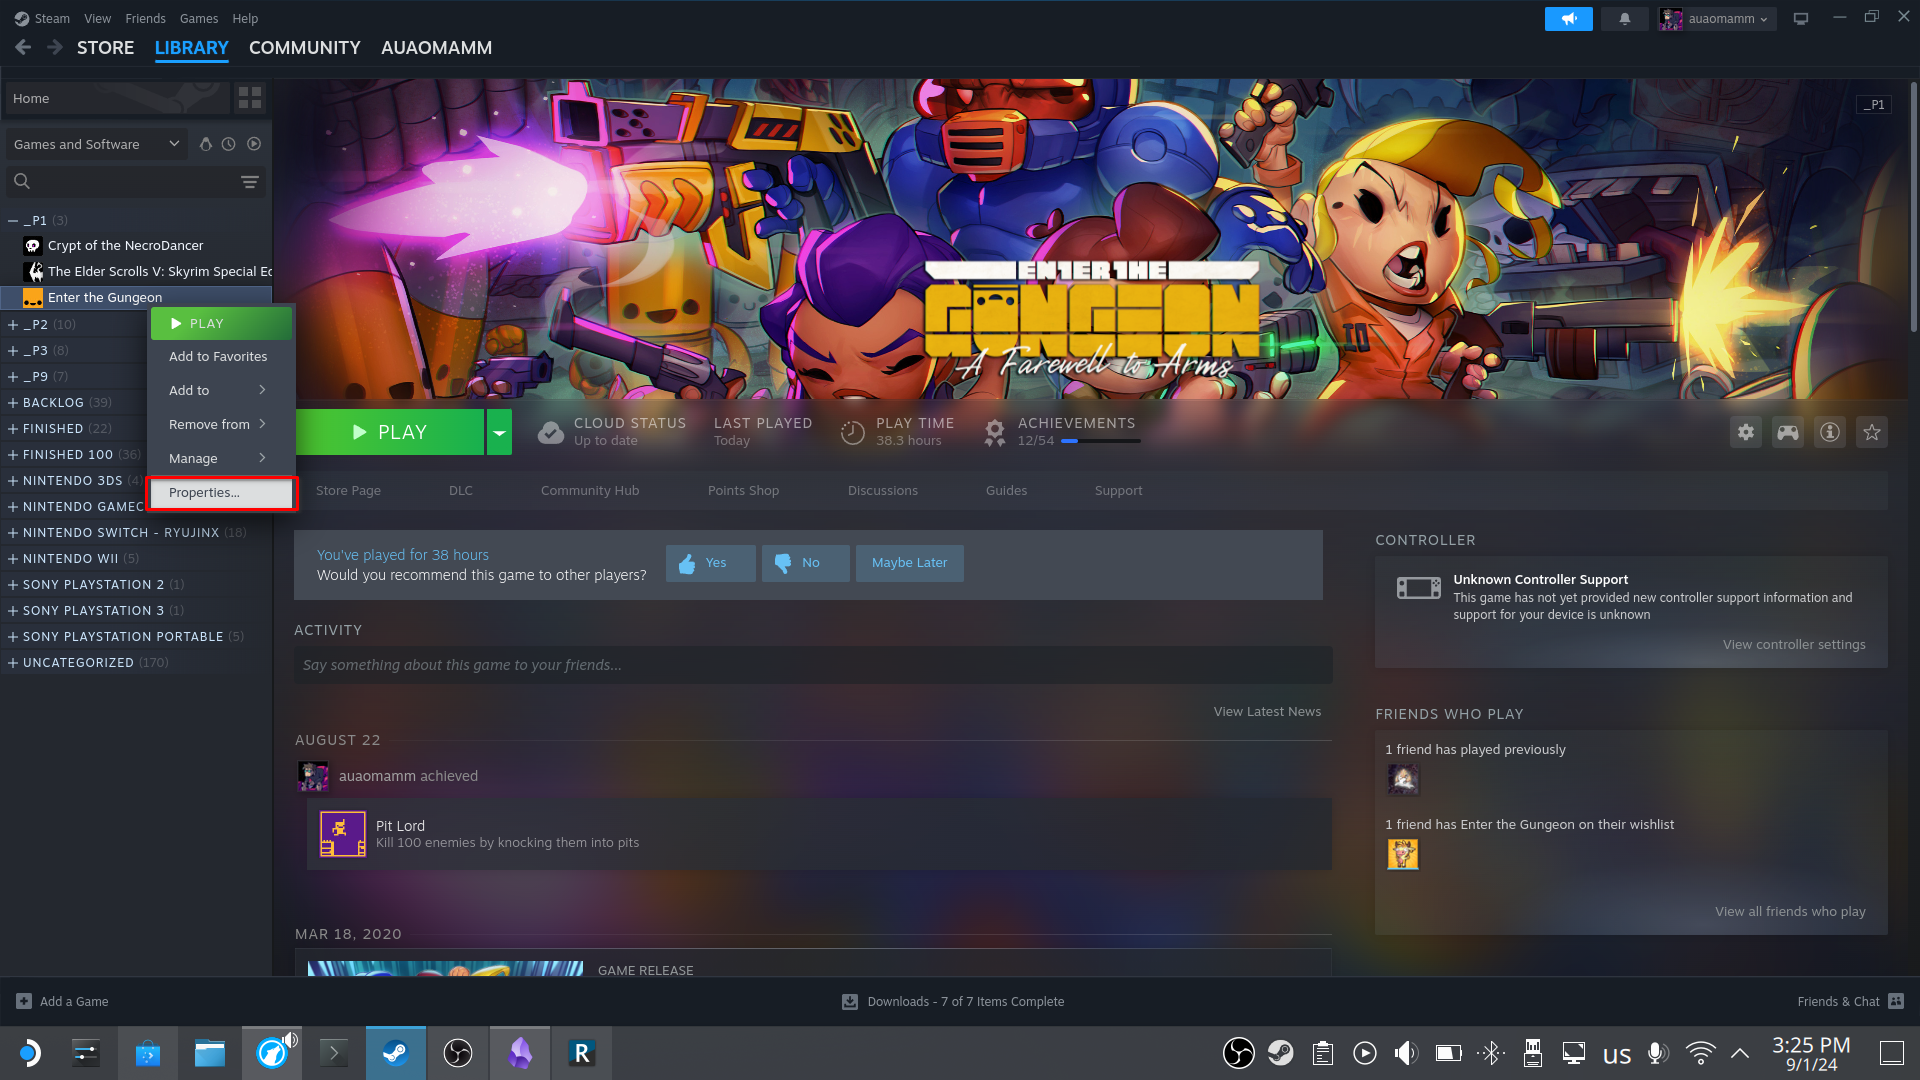Click the achievements gear-ribbon icon
Image resolution: width=1920 pixels, height=1080 pixels.
click(x=995, y=432)
